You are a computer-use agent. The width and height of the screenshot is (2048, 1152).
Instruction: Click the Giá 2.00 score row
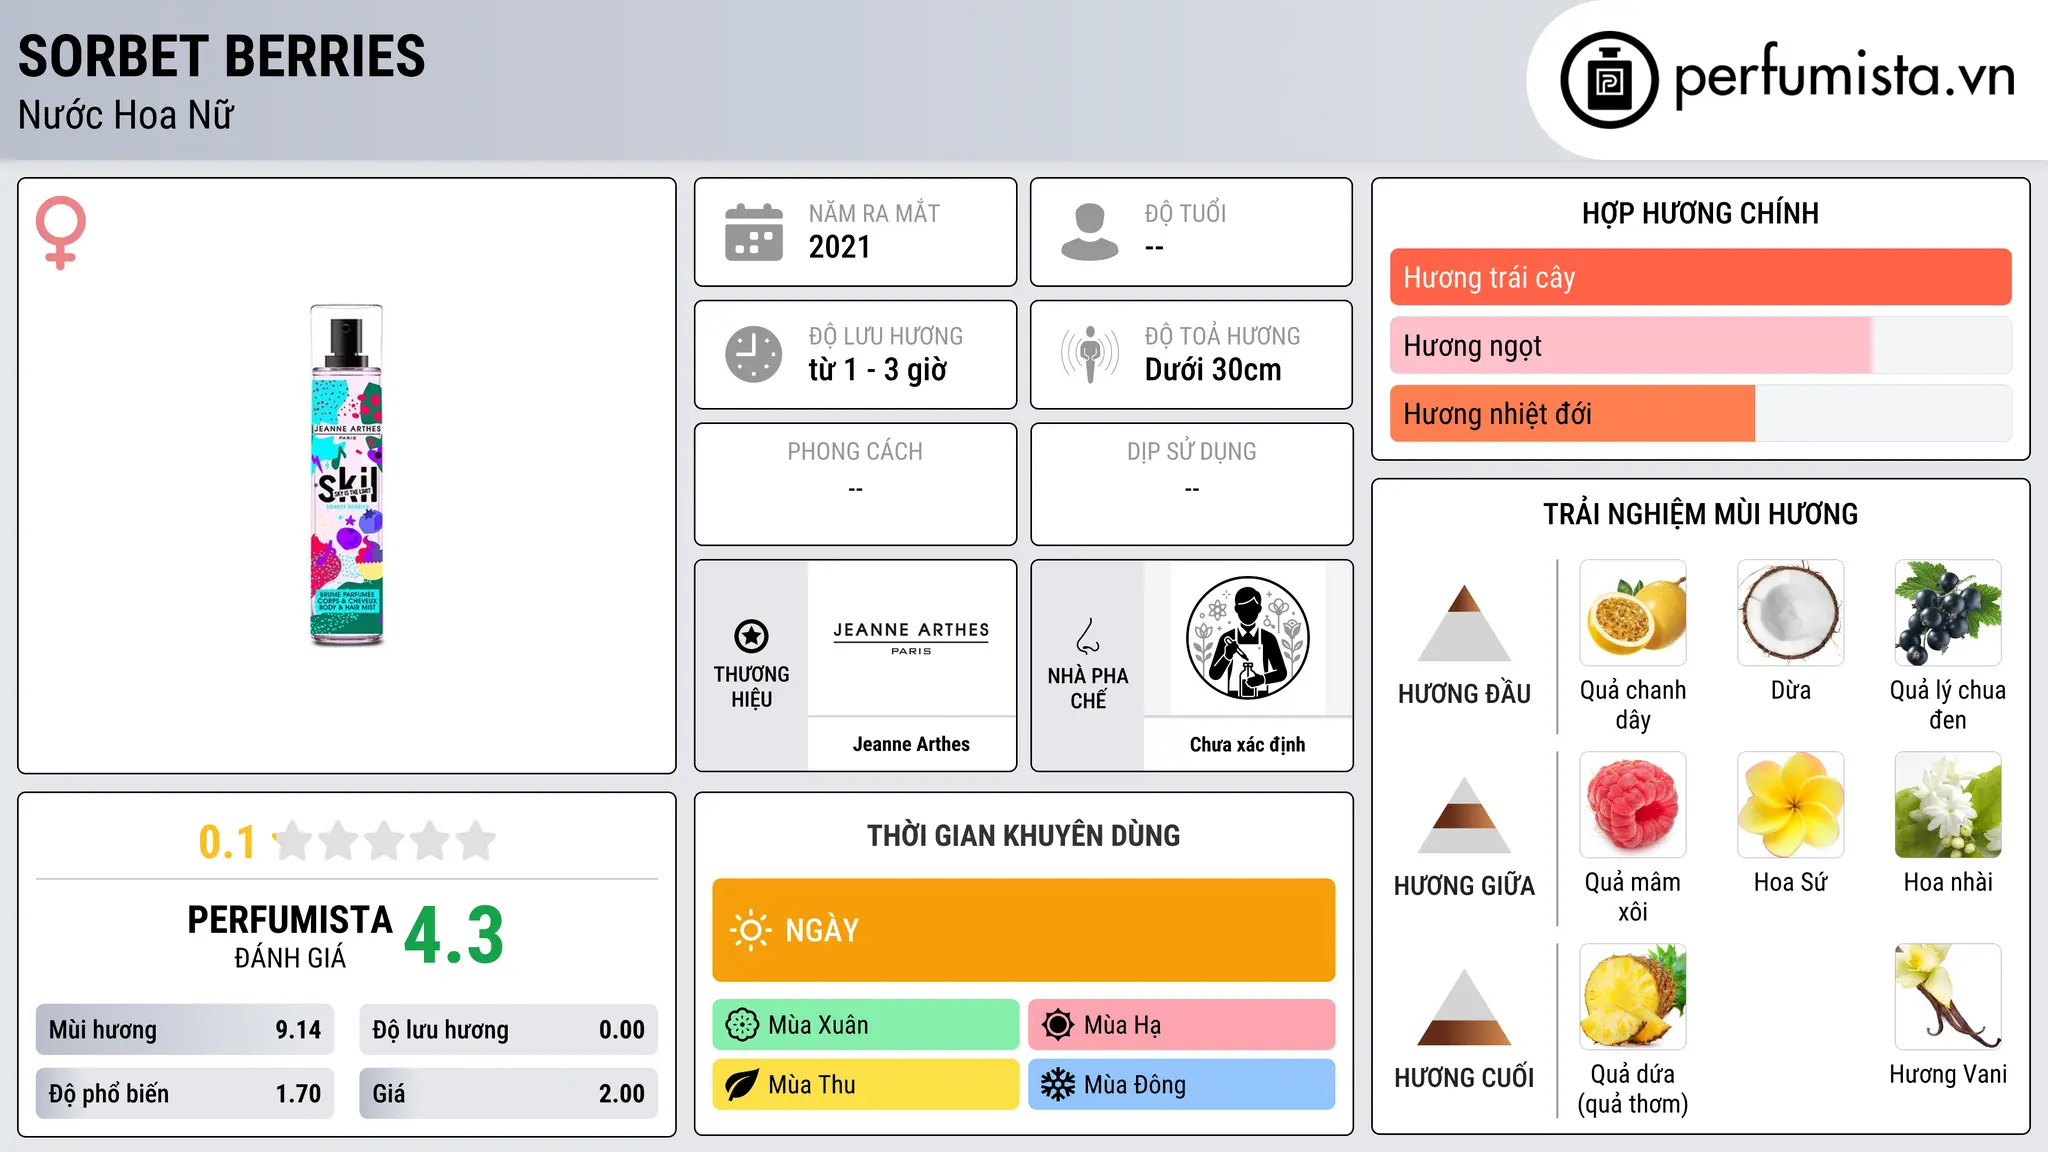click(x=508, y=1094)
